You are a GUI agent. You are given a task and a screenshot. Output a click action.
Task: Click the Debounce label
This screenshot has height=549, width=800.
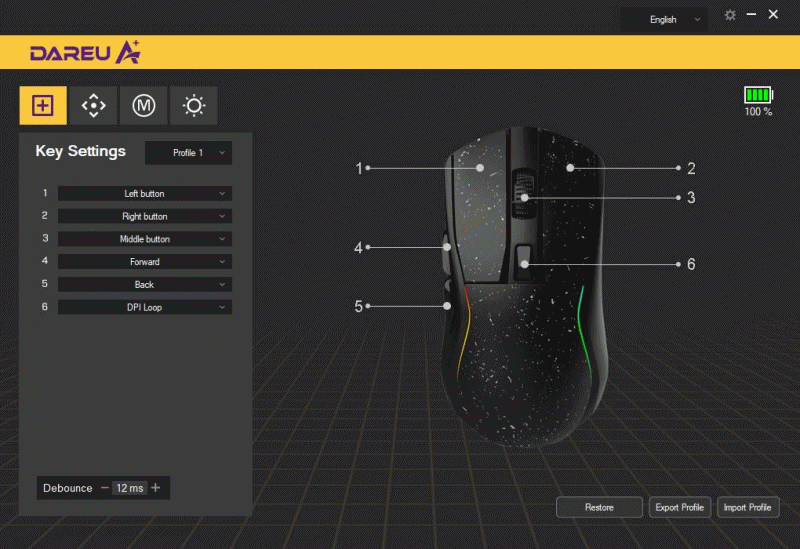[68, 488]
